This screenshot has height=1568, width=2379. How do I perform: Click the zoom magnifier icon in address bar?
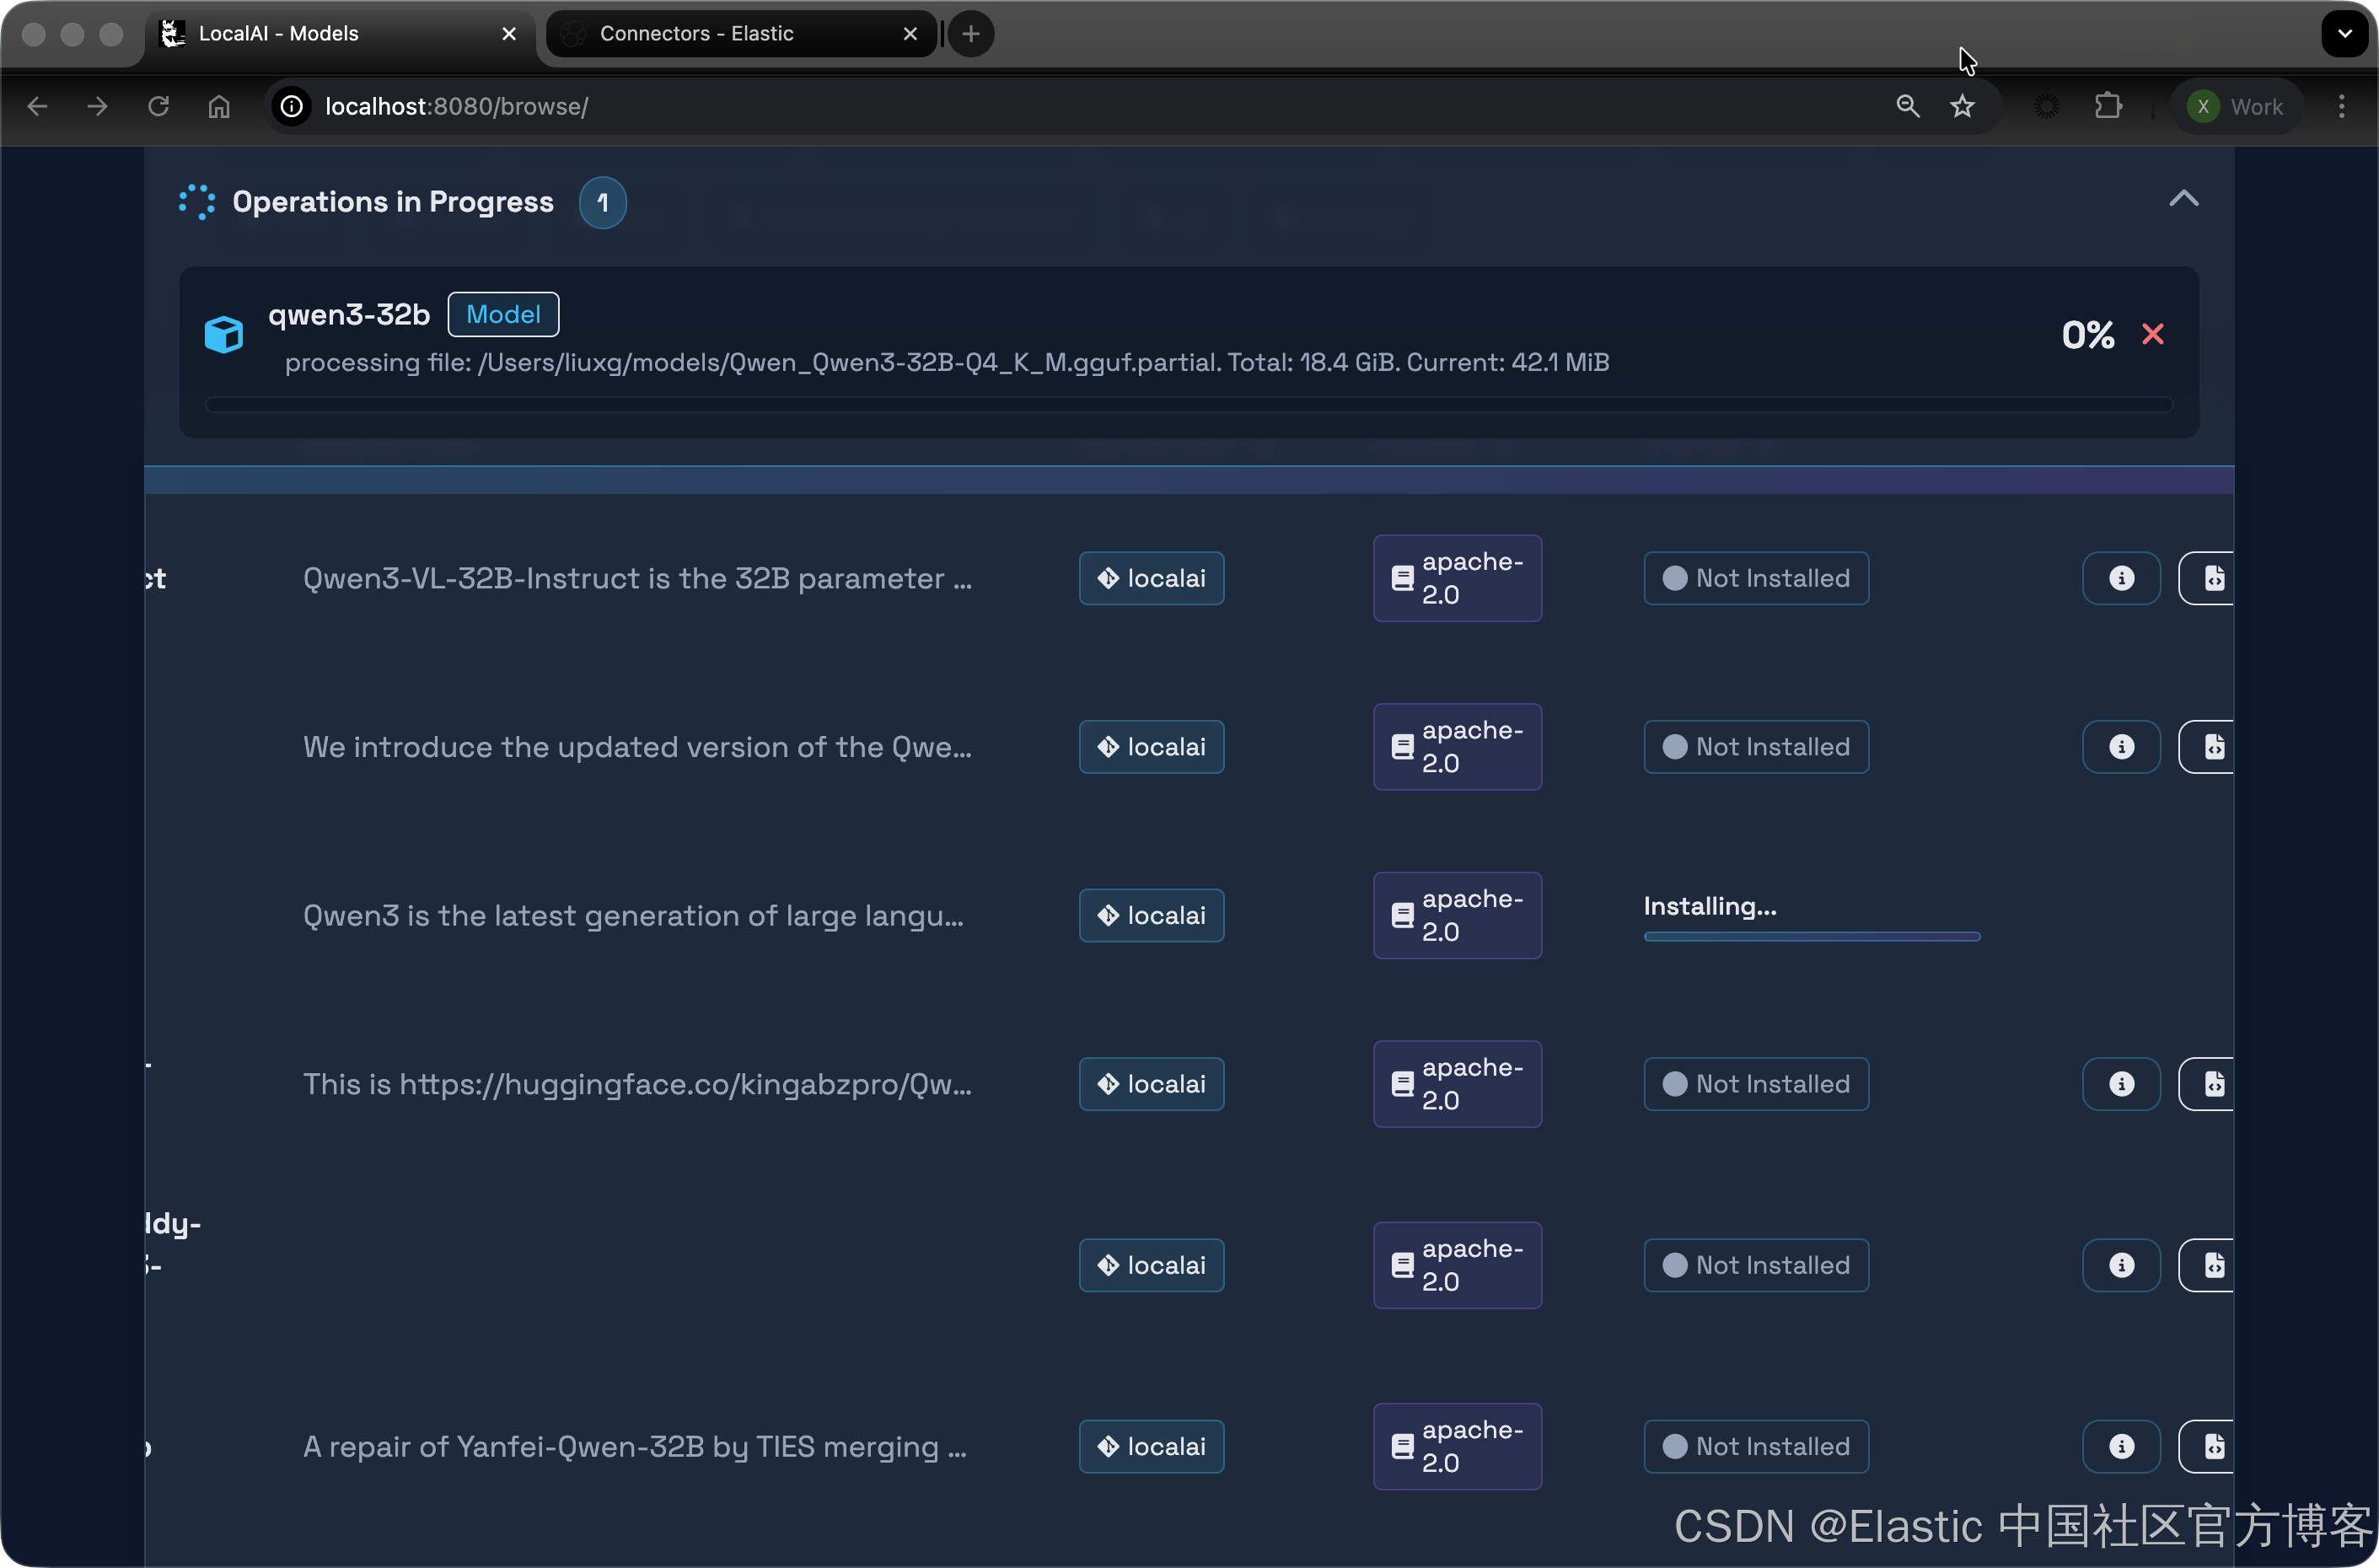[x=1907, y=106]
